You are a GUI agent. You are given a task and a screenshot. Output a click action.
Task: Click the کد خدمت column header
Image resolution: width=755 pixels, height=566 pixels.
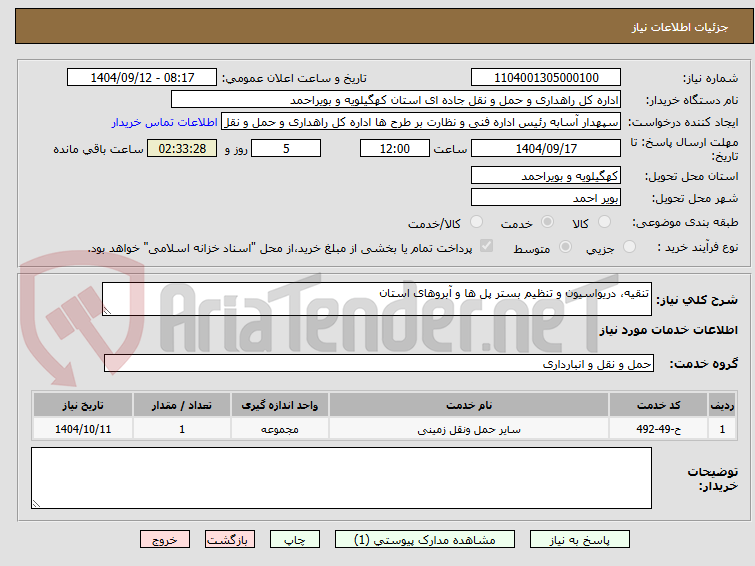[x=658, y=405]
